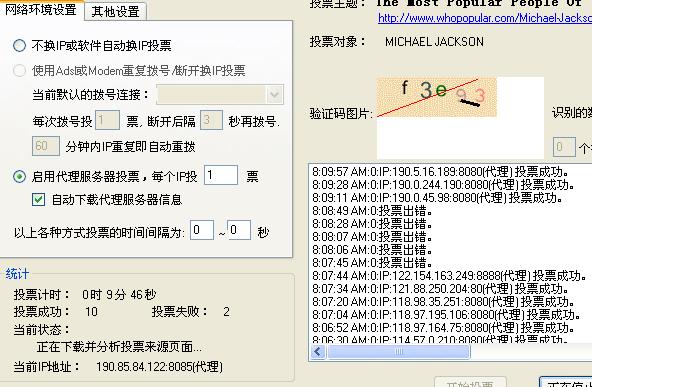Viewport: 683px width, 387px height.
Task: Click the minimum vote interval seconds field
Action: point(202,230)
